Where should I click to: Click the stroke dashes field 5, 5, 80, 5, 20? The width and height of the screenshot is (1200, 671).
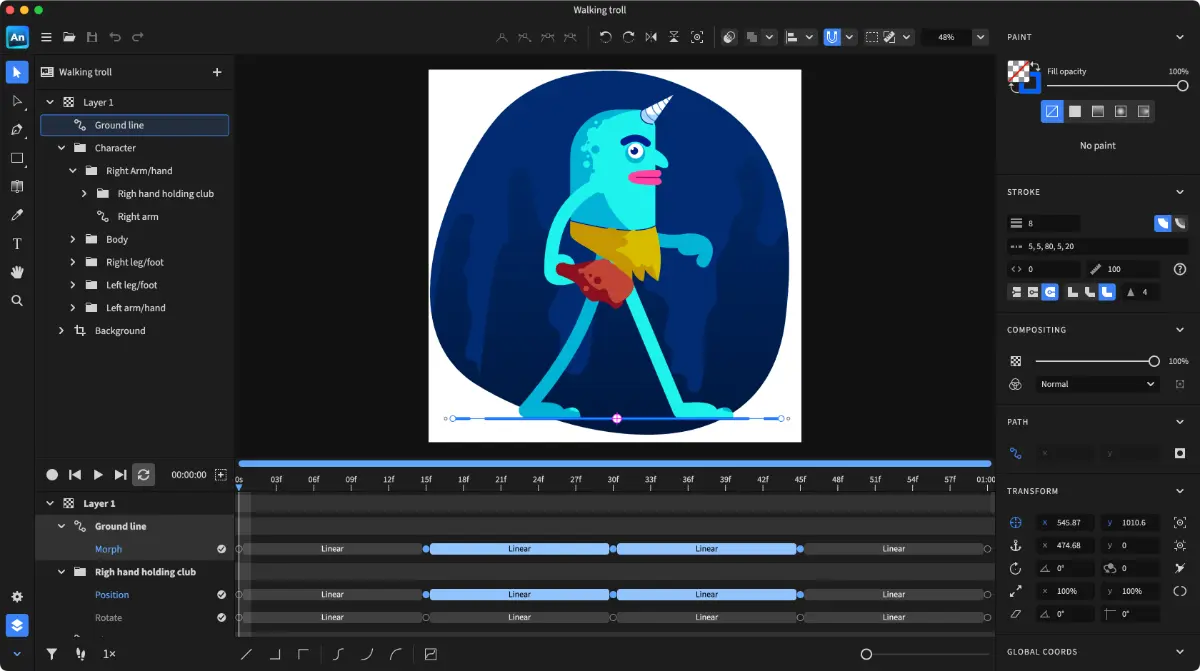pos(1097,246)
